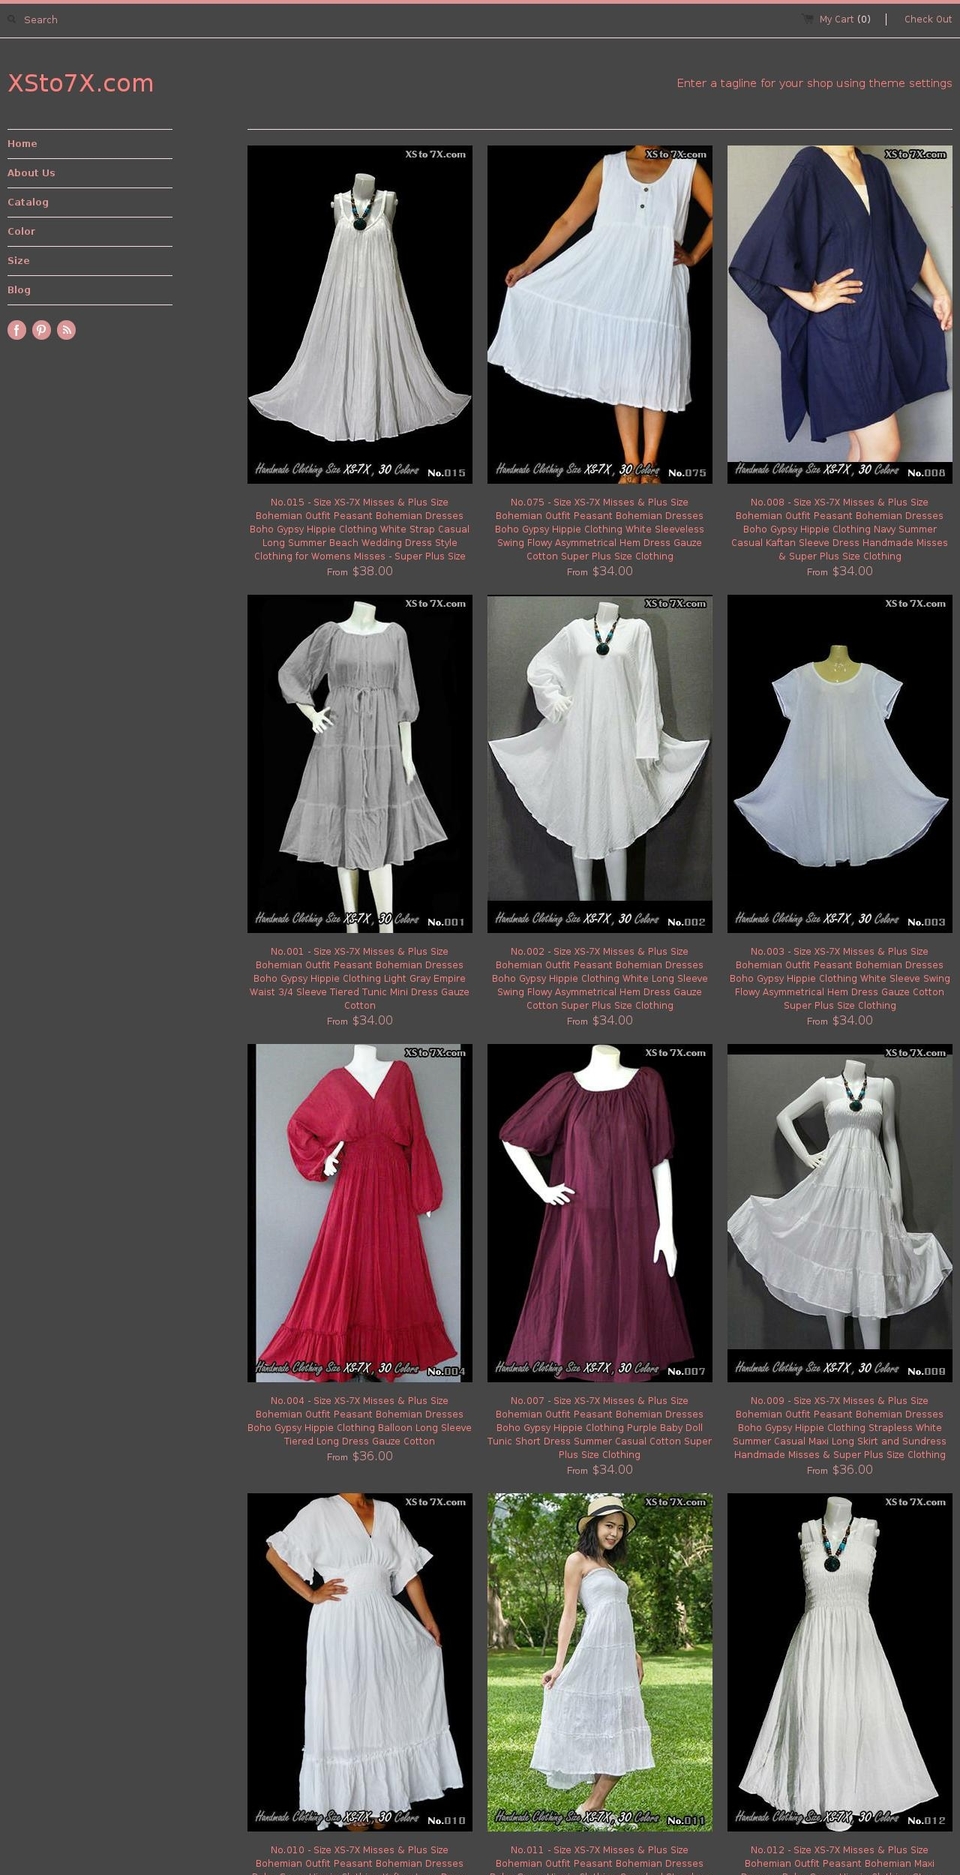Click the XSto7X.com site title
Image resolution: width=960 pixels, height=1875 pixels.
(x=81, y=83)
